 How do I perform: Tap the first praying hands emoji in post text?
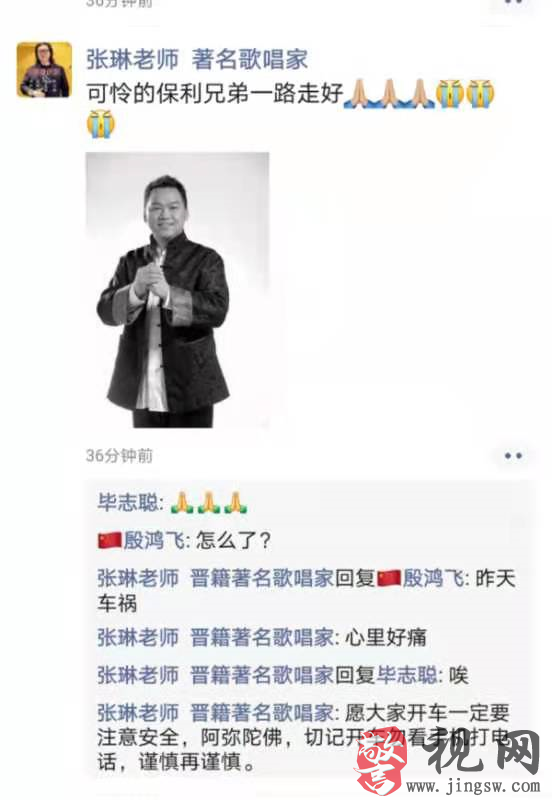(x=359, y=94)
